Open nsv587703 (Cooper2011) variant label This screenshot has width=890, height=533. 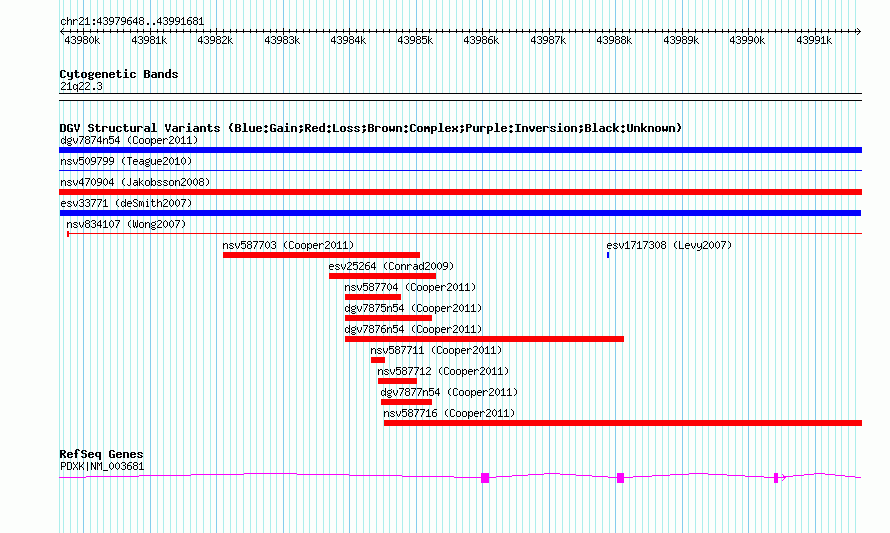coord(288,245)
